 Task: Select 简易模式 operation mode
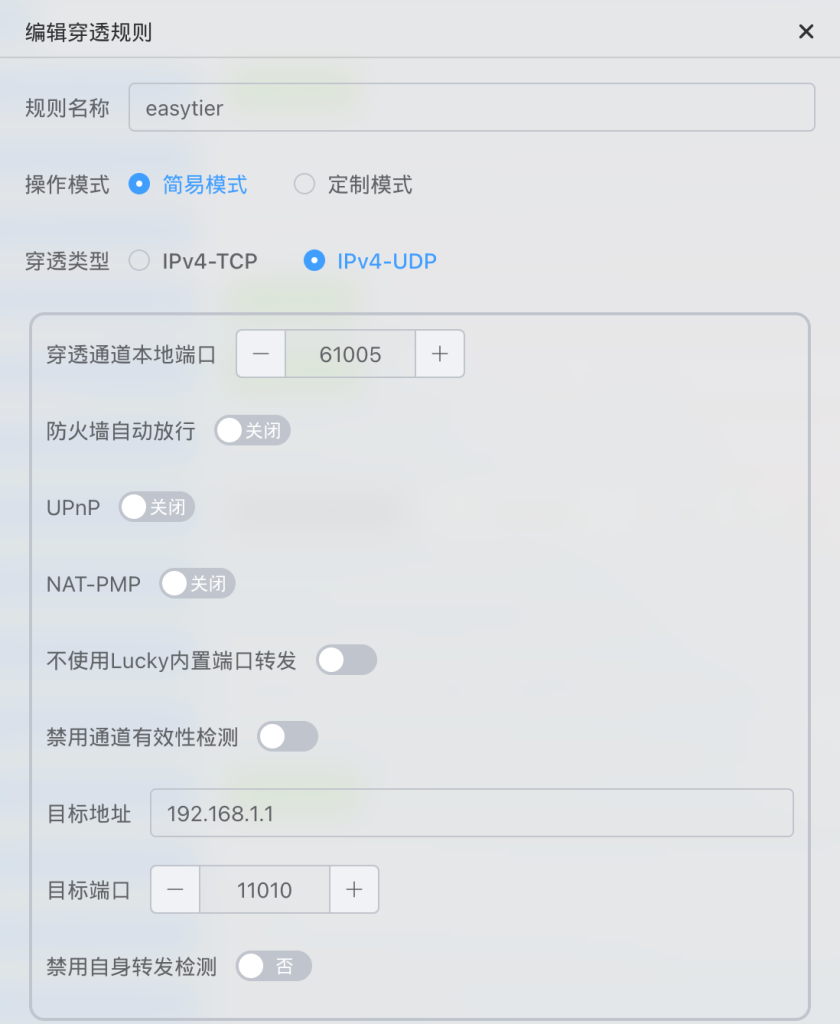[x=140, y=185]
